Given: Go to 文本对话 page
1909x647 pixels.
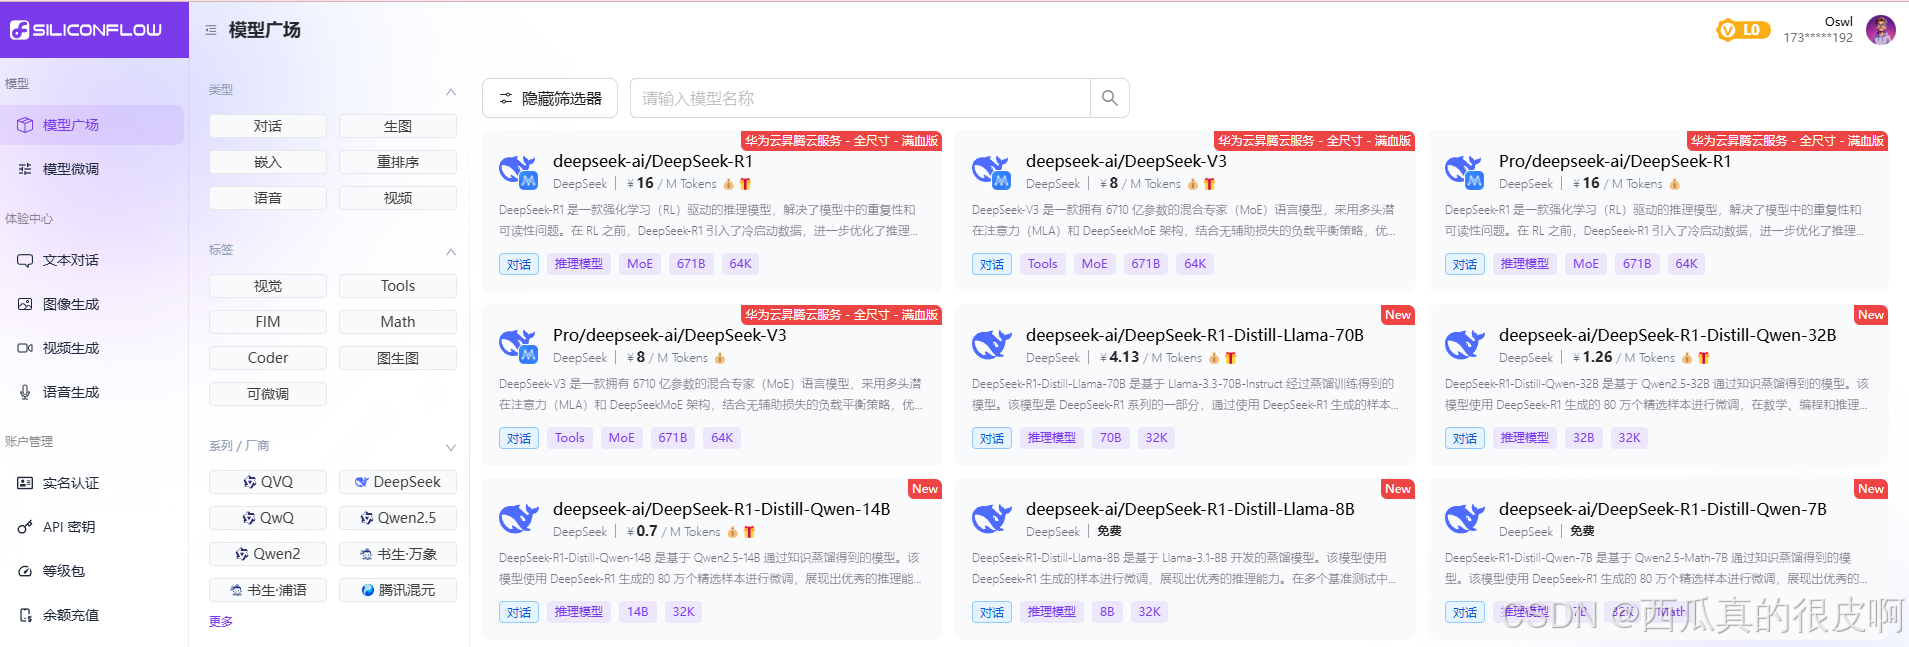Looking at the screenshot, I should [x=92, y=260].
